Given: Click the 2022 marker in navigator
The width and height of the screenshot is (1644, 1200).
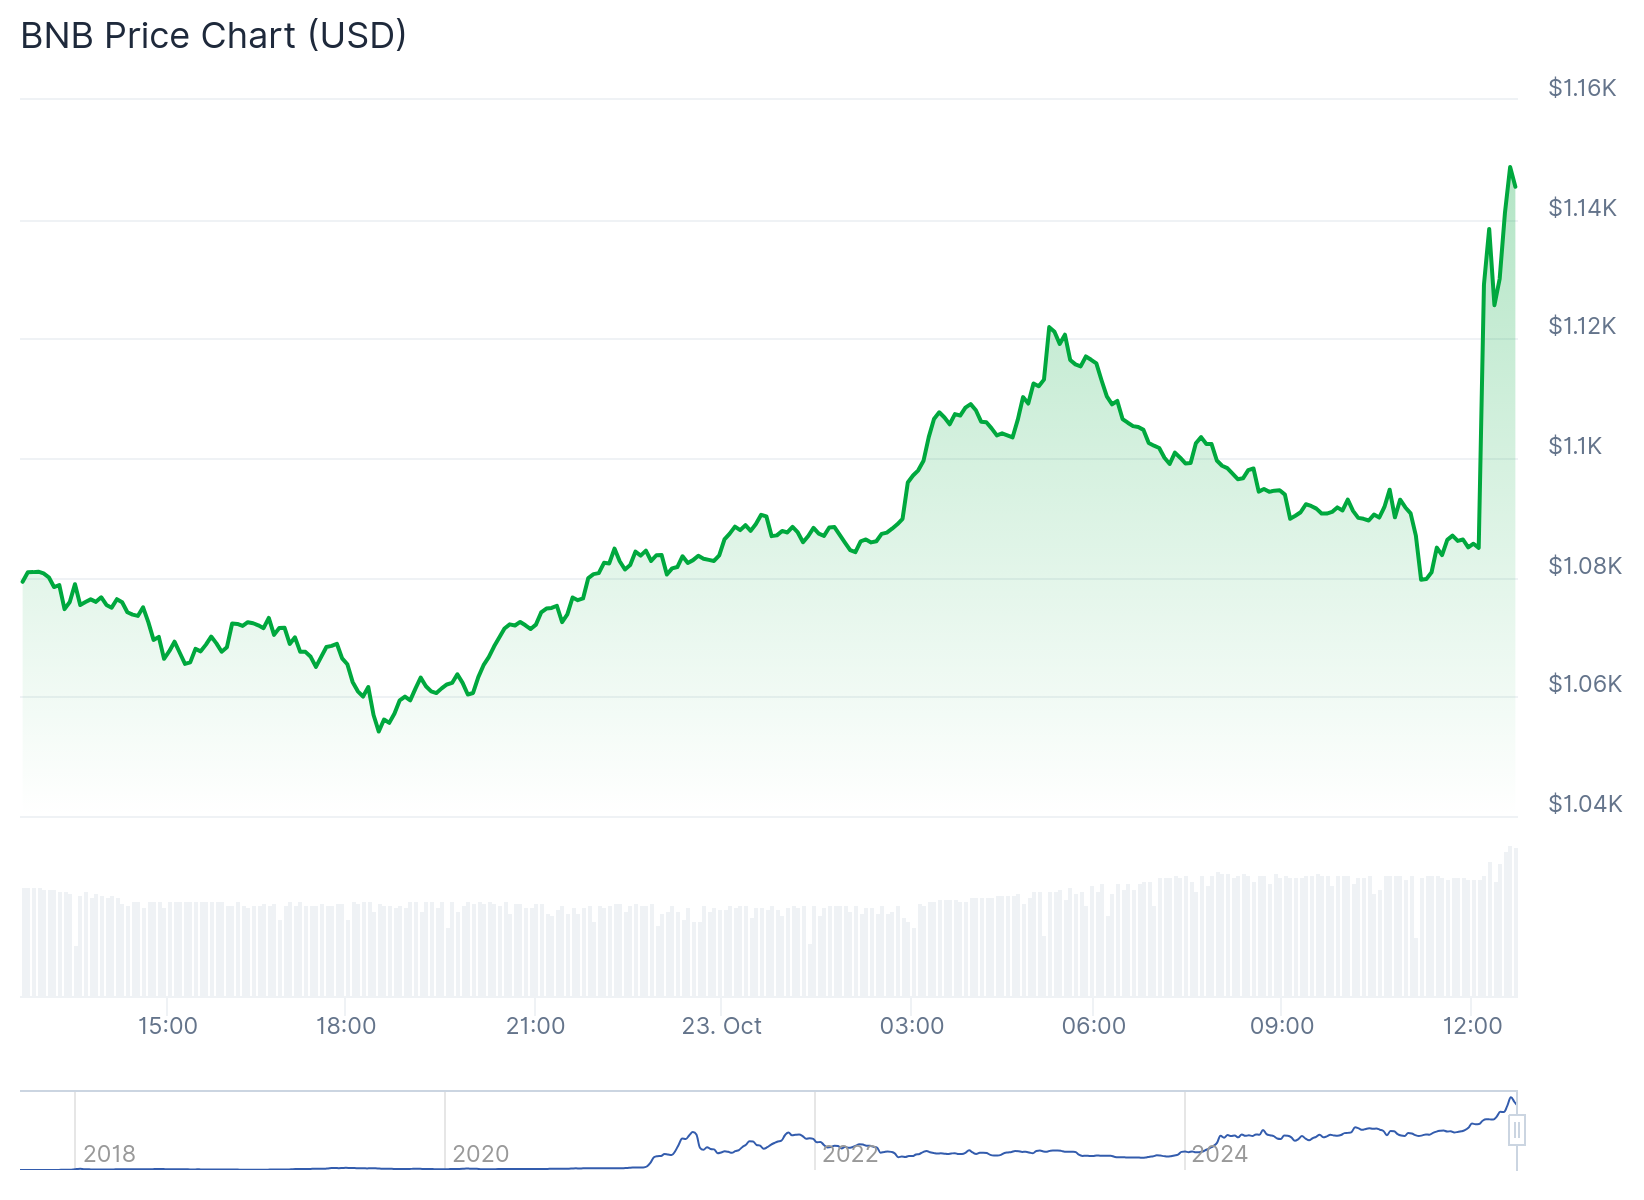Looking at the screenshot, I should click(x=850, y=1154).
